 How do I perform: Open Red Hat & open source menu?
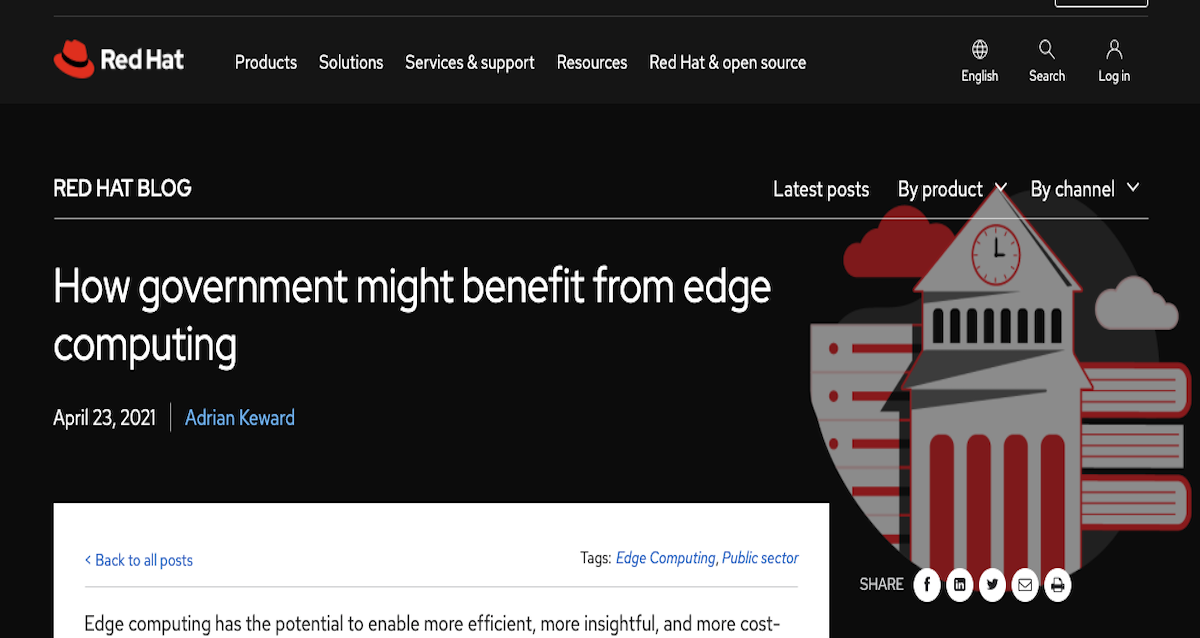[727, 62]
